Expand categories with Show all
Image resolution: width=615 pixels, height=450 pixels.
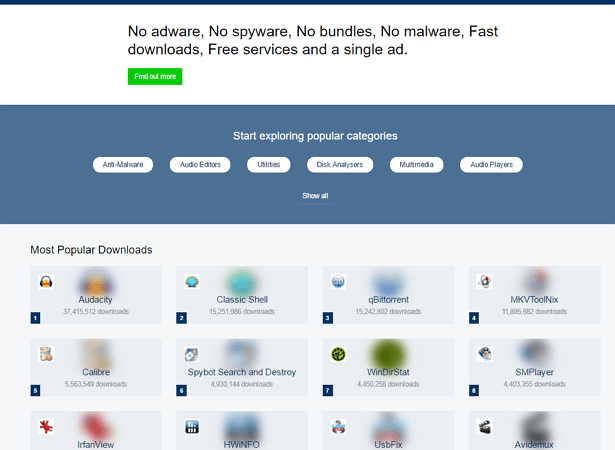[315, 196]
